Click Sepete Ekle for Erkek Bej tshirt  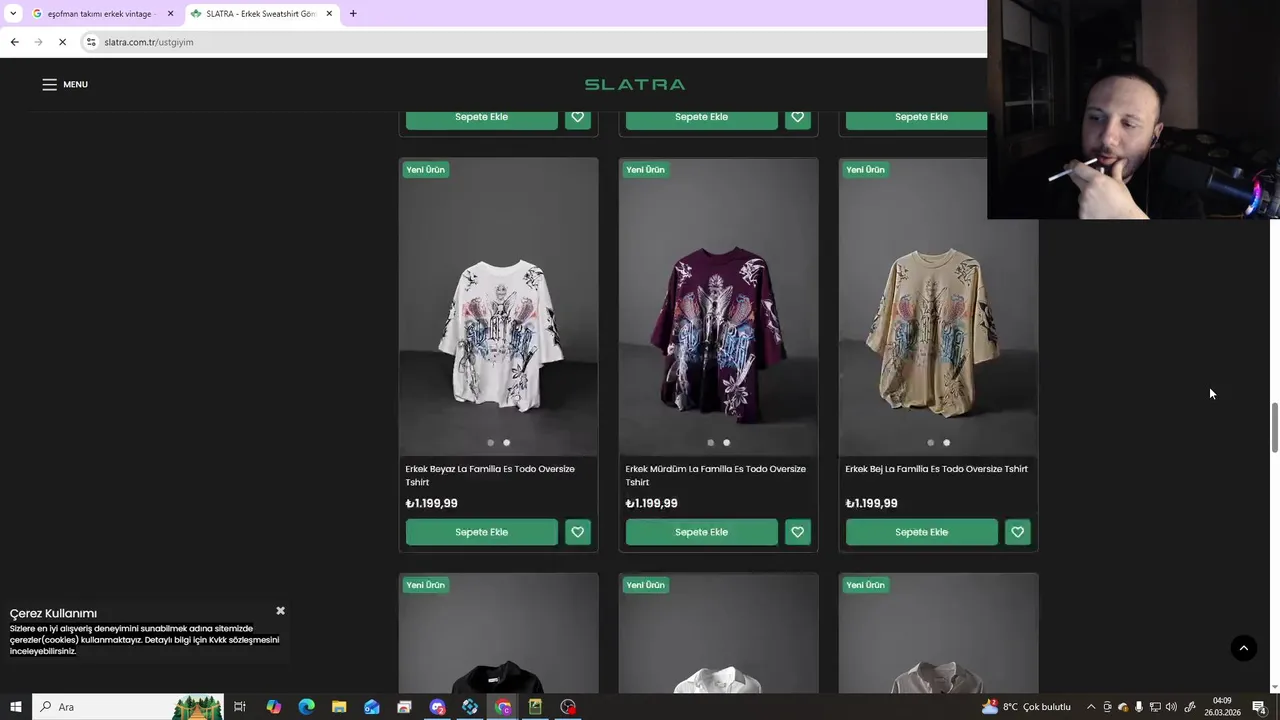921,532
